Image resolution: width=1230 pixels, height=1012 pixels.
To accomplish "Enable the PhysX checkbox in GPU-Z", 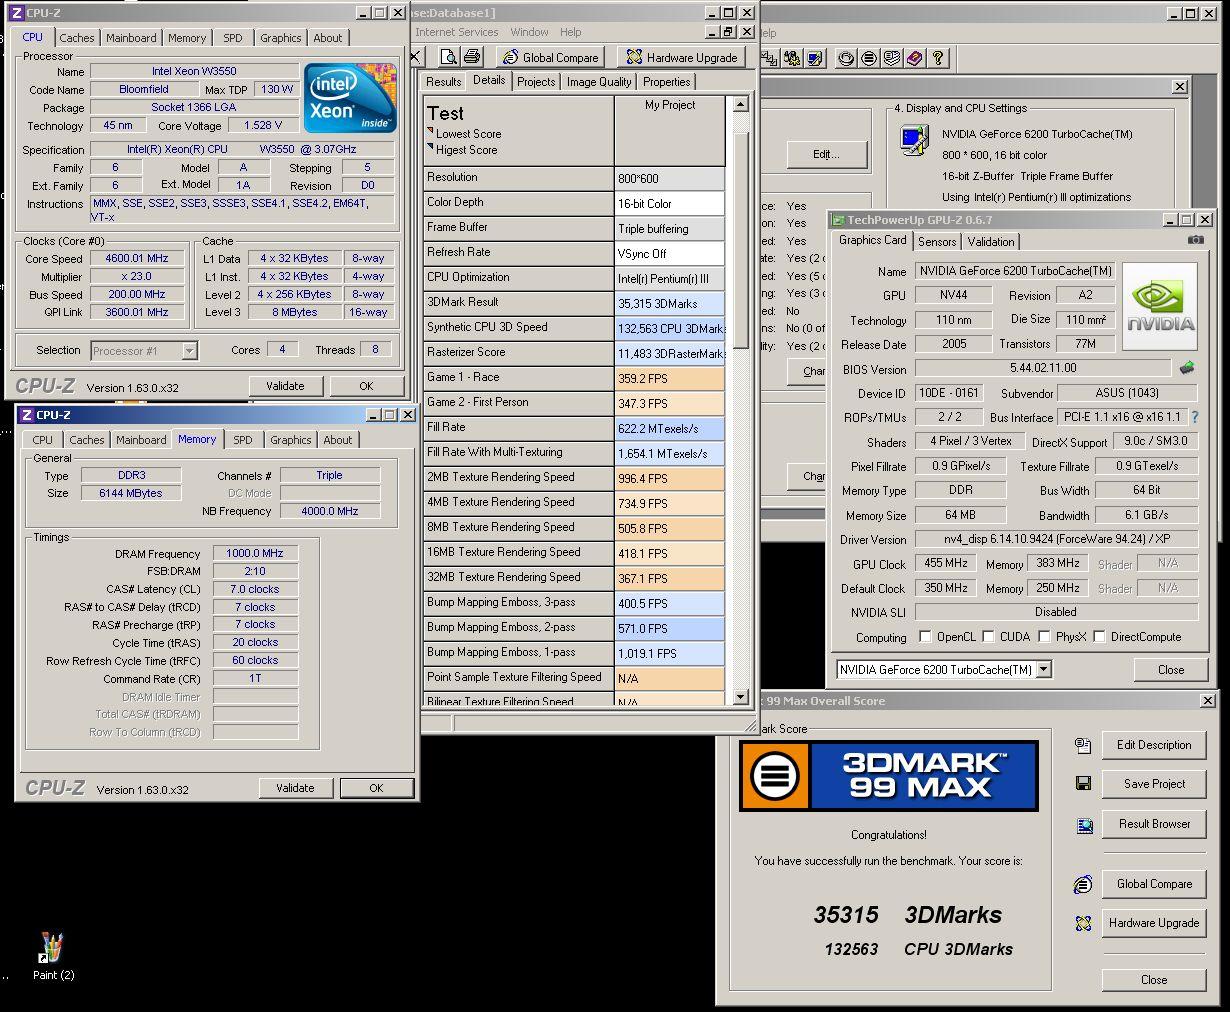I will pos(1044,637).
